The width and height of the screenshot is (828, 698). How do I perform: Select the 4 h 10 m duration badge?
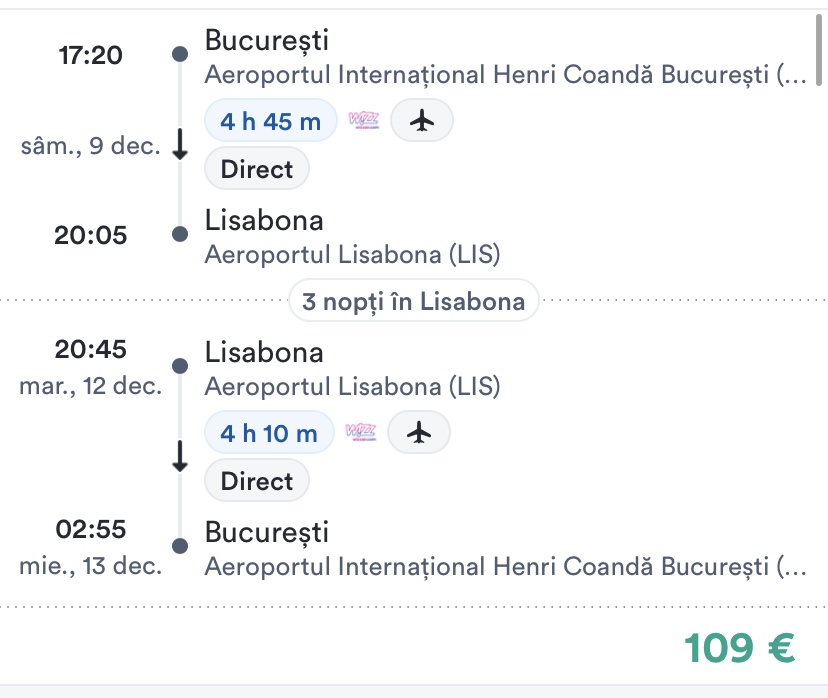pos(269,432)
